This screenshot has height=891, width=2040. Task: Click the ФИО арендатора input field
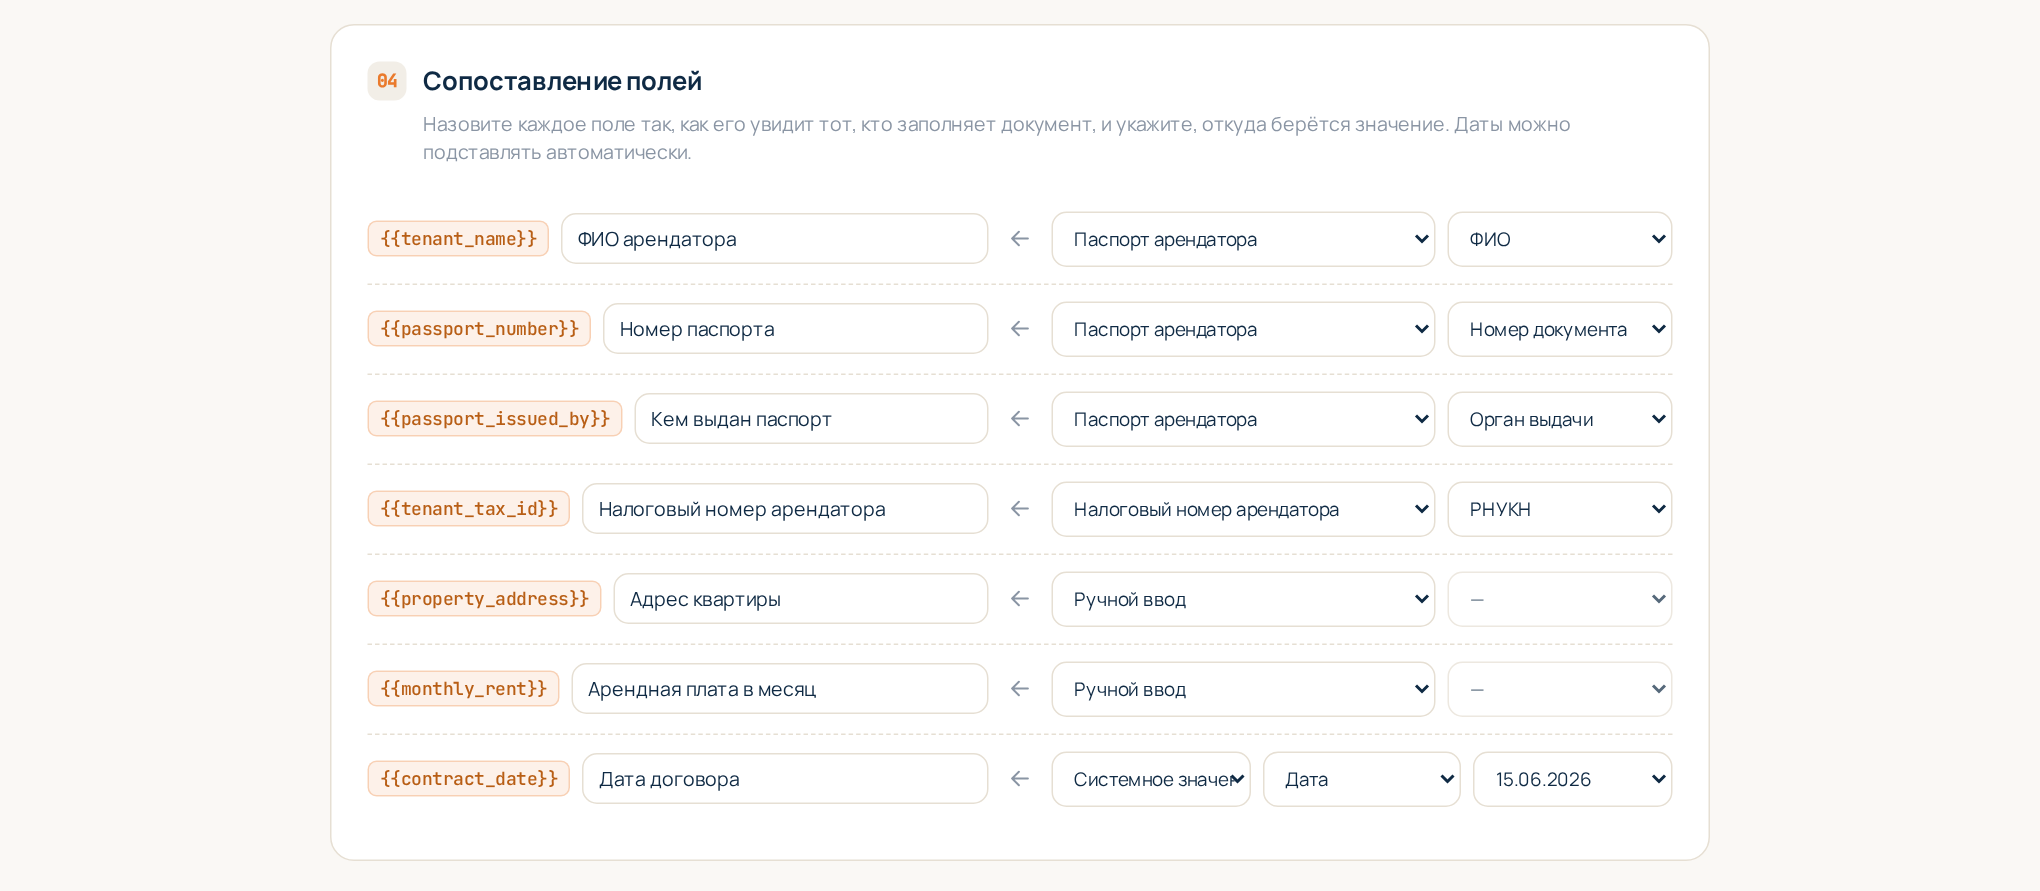click(774, 239)
